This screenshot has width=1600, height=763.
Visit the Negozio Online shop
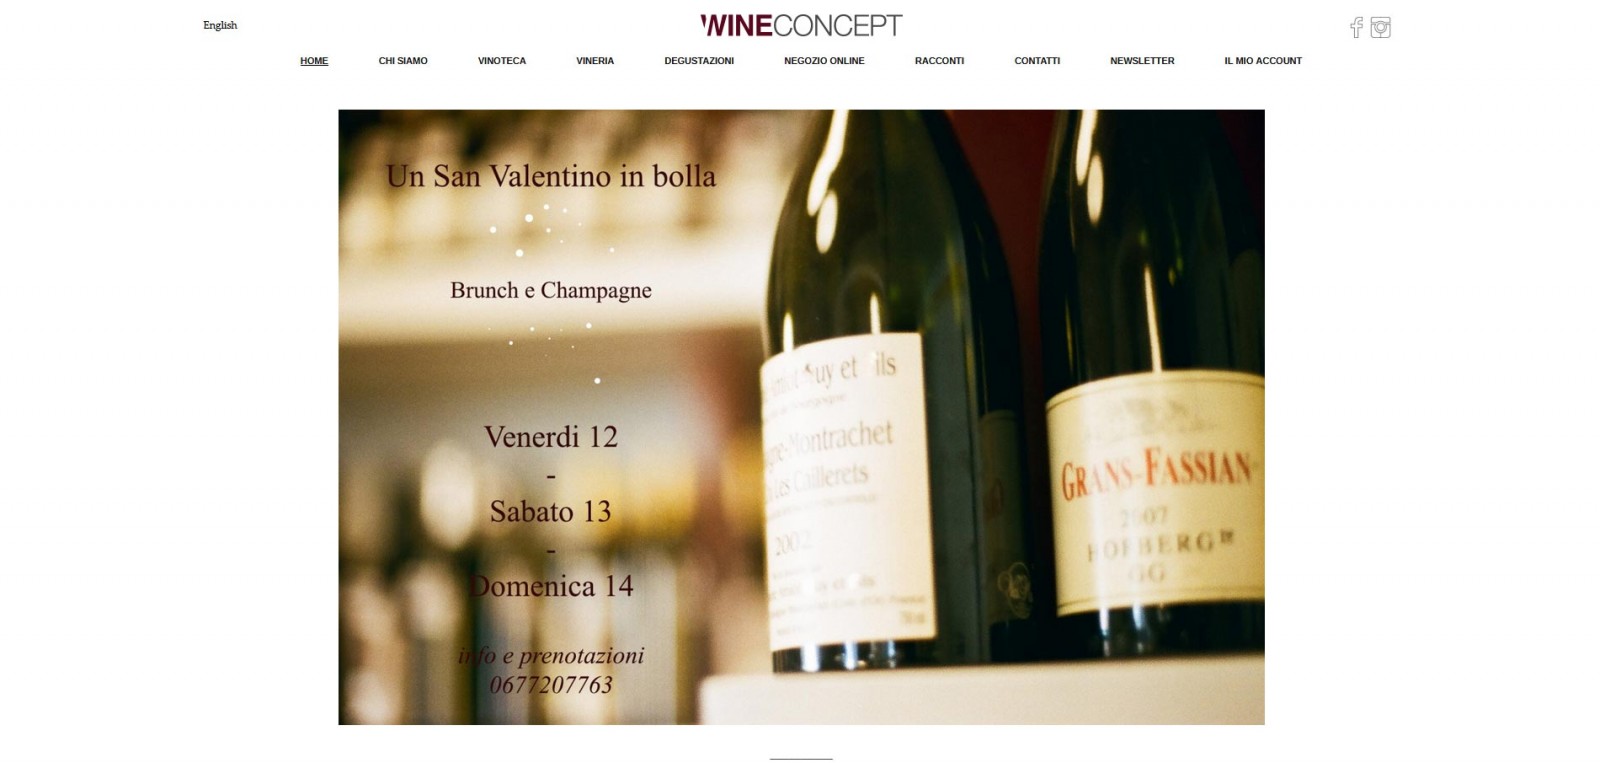[x=824, y=61]
